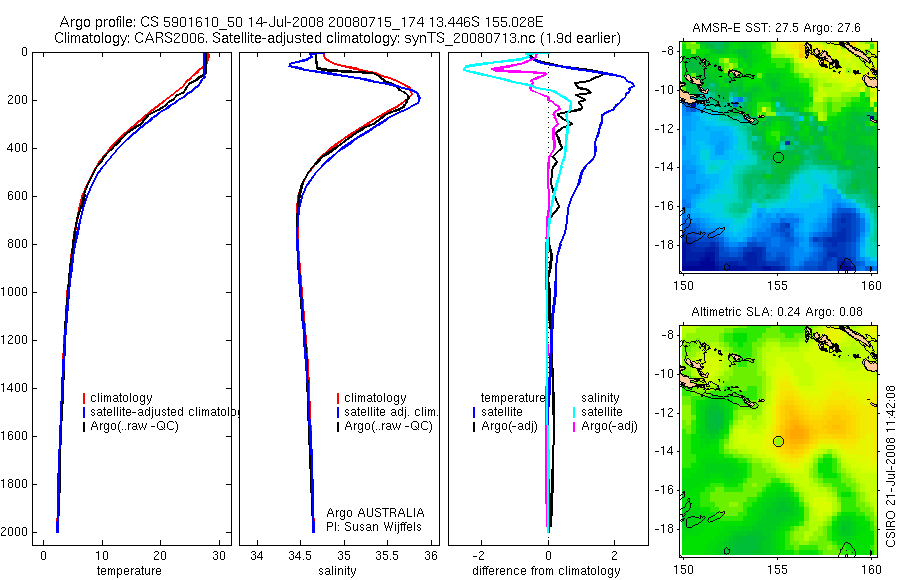Image resolution: width=900 pixels, height=580 pixels.
Task: Click the float position circle on SLA map
Action: (x=778, y=442)
